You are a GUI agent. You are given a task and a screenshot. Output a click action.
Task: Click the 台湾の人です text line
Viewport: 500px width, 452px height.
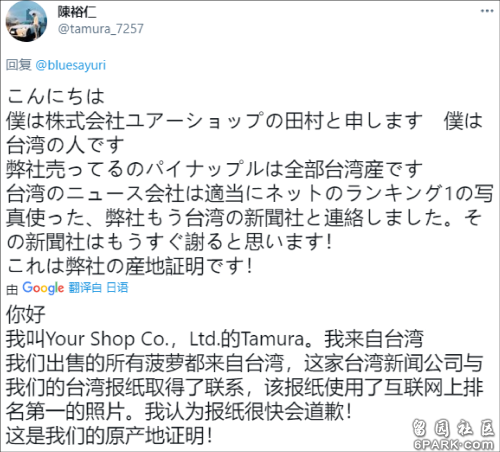[65, 145]
